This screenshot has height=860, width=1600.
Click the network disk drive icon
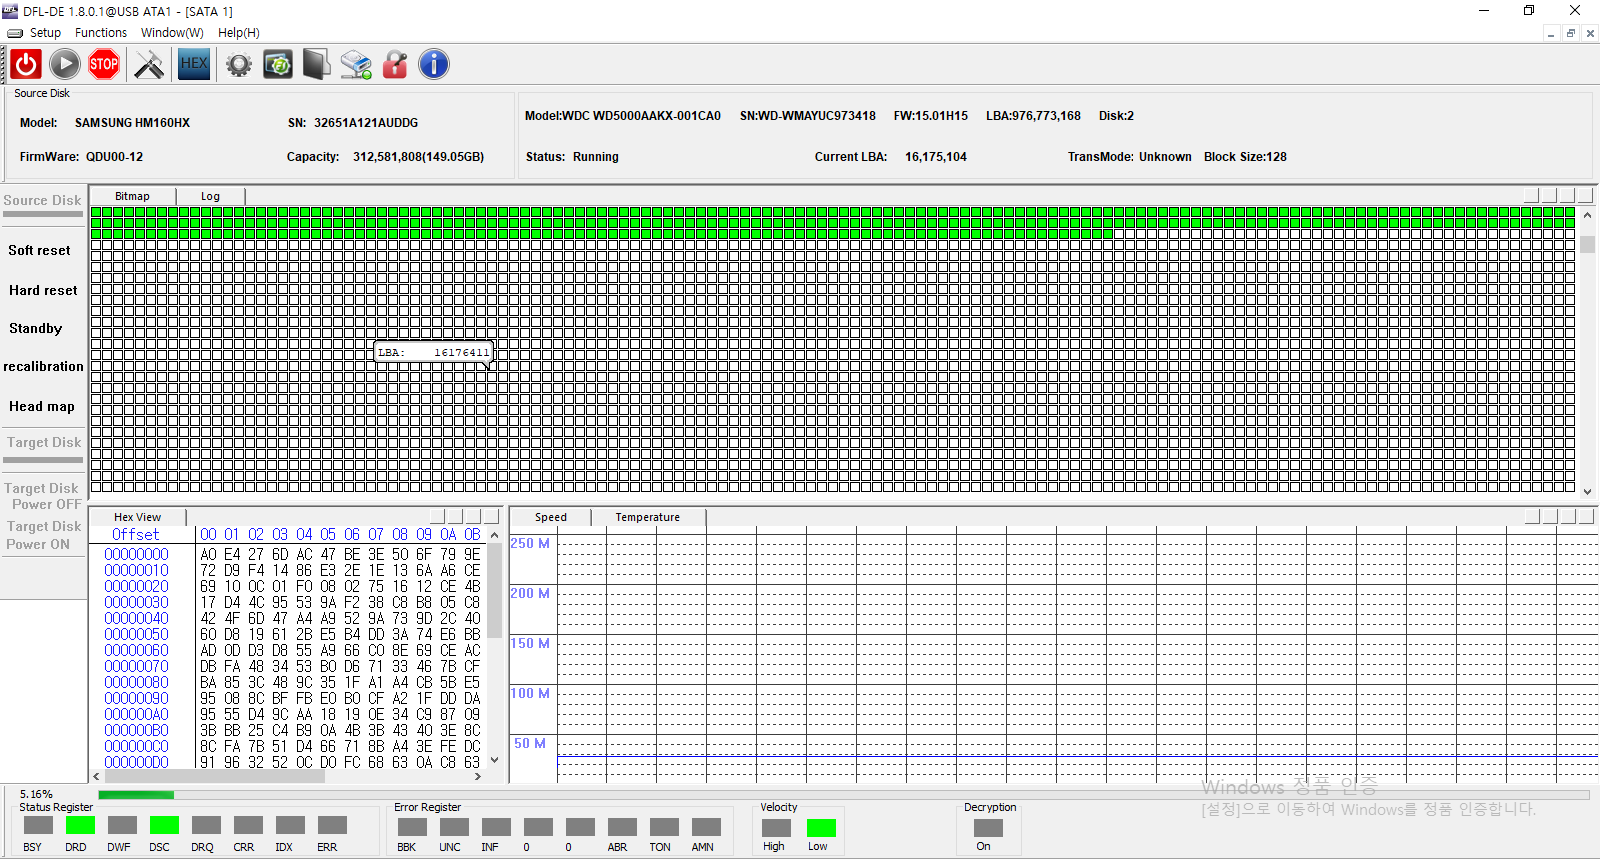[x=355, y=65]
